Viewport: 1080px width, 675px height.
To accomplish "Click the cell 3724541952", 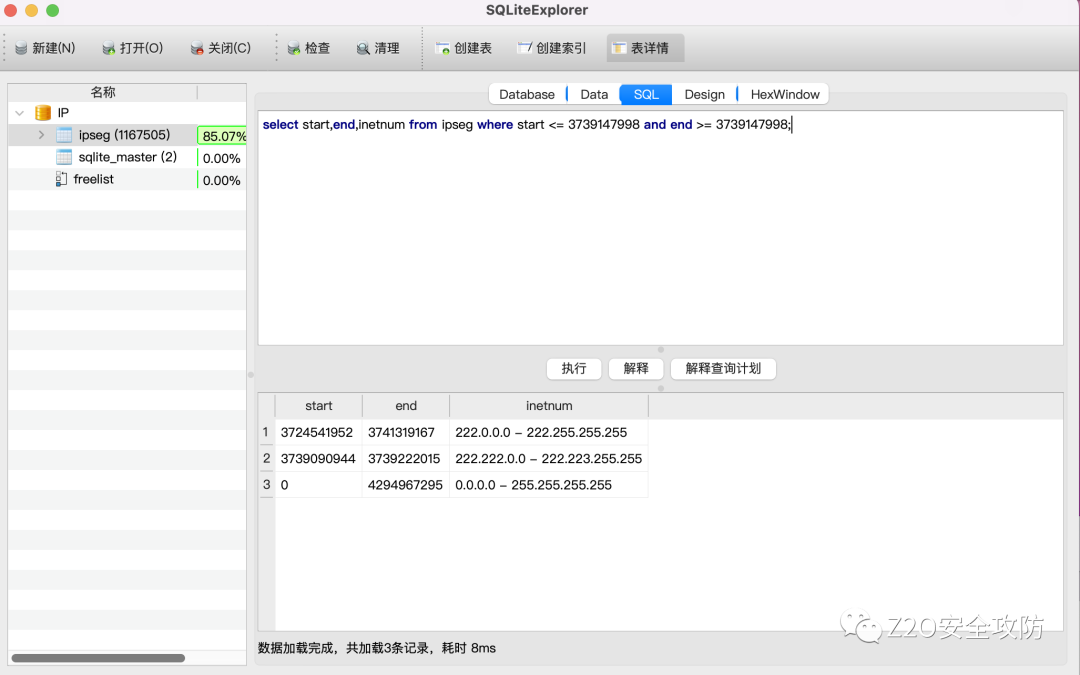I will [x=318, y=433].
